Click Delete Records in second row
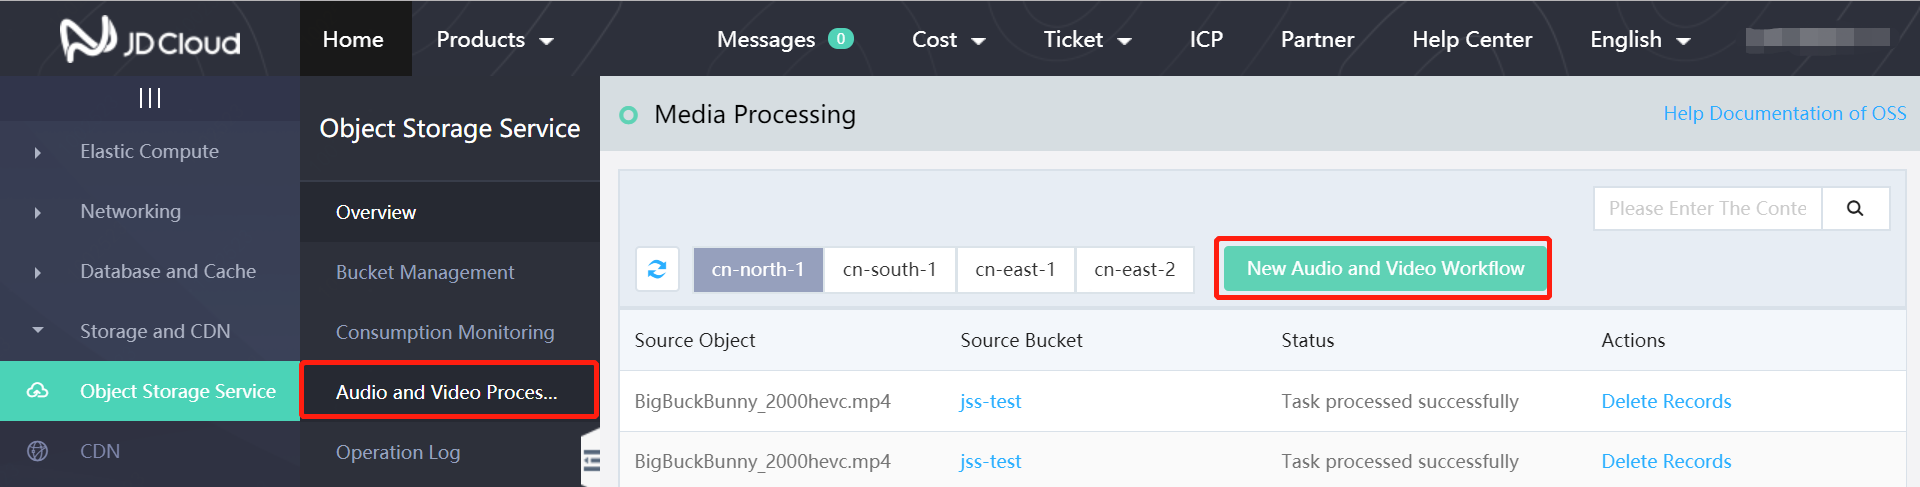Screen dimensions: 1920x487 point(1666,461)
